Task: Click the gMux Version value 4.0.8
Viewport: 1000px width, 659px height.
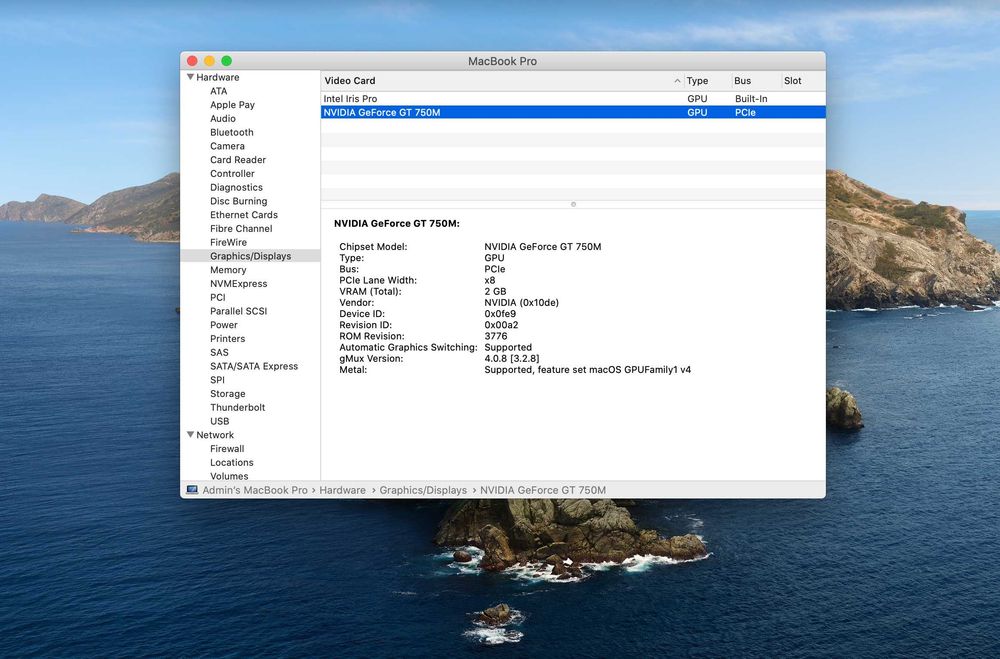Action: pyautogui.click(x=511, y=359)
